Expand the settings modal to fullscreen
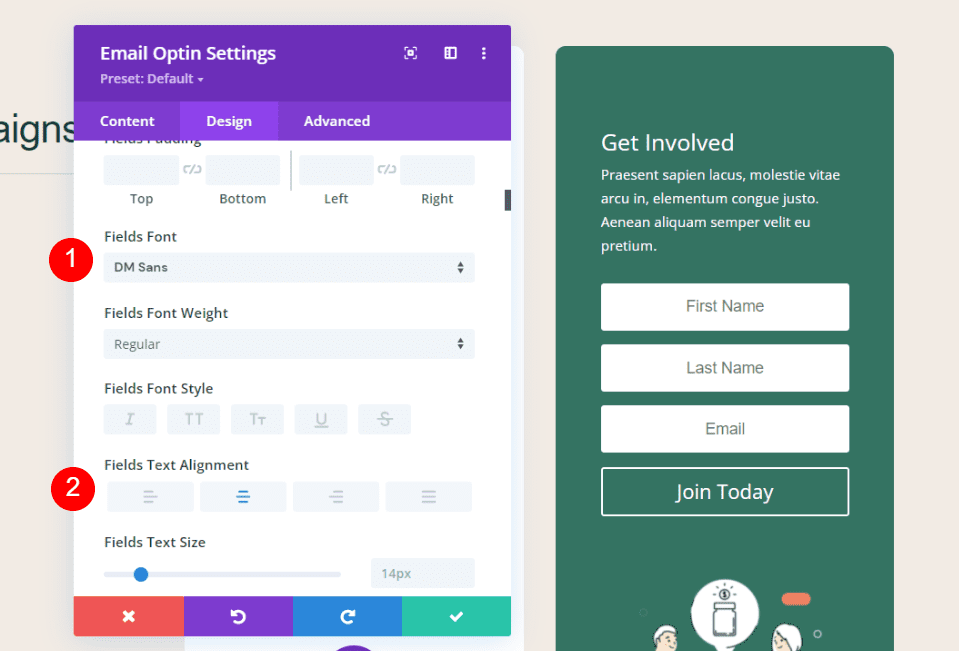The image size is (959, 651). coord(410,53)
